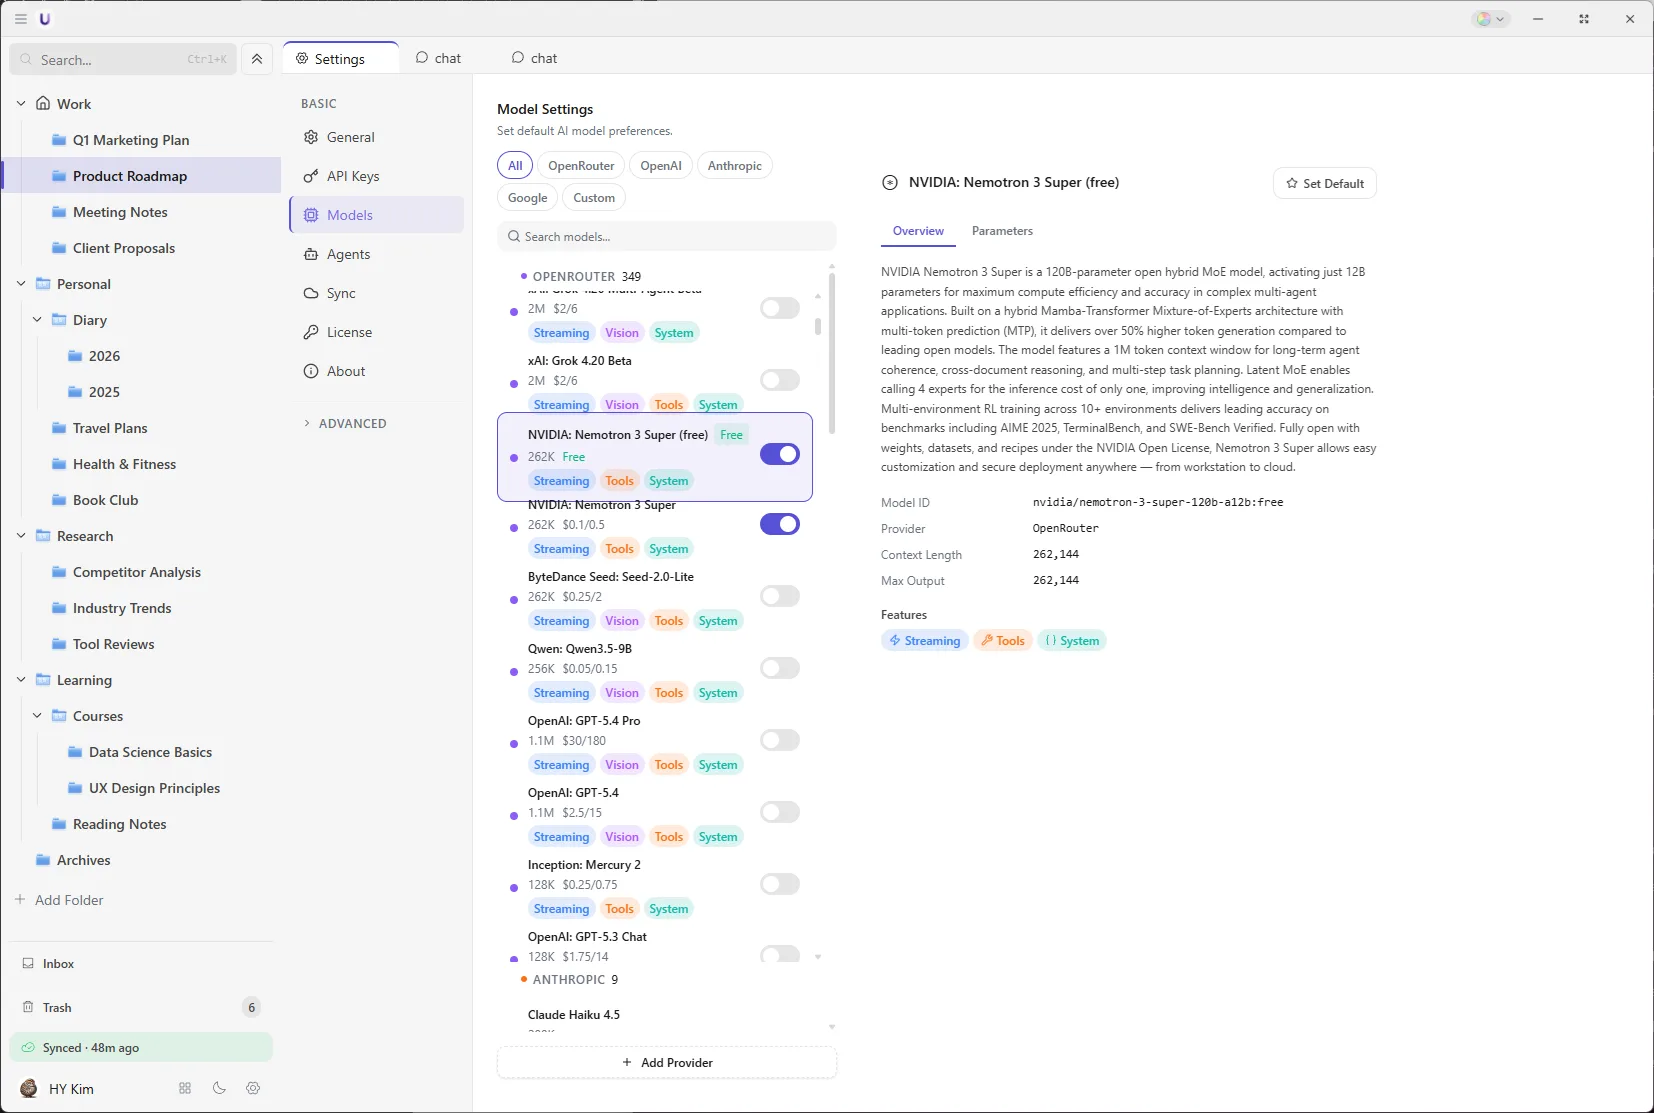Select the Agents settings section

click(349, 254)
